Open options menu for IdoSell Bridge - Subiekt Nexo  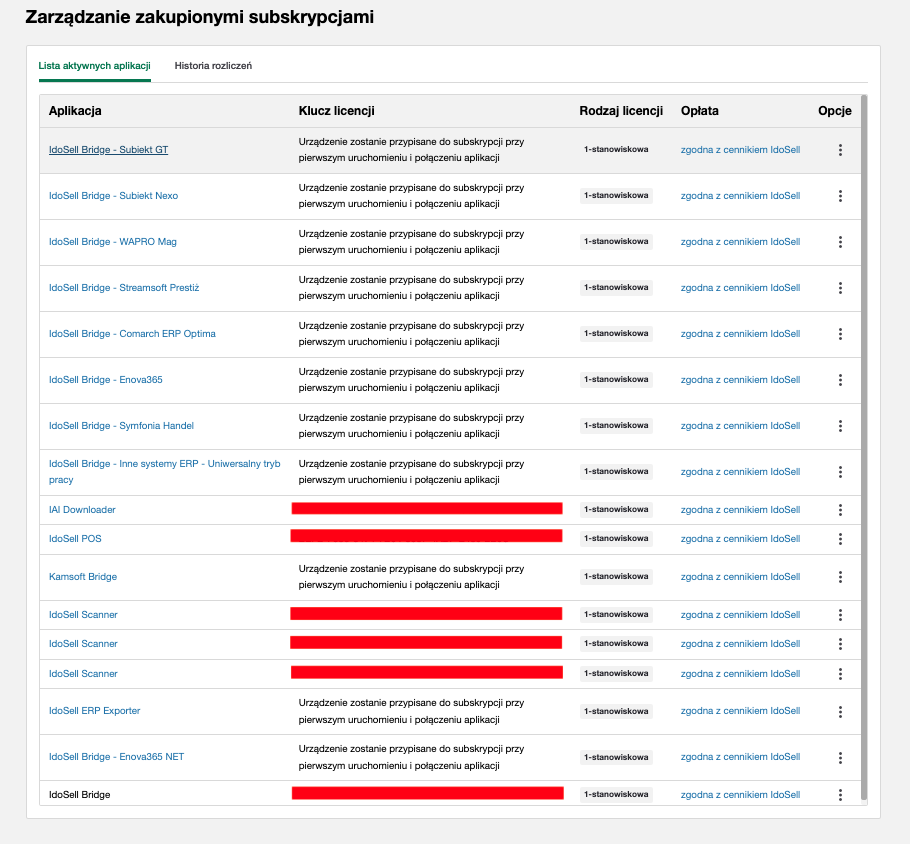pyautogui.click(x=840, y=196)
